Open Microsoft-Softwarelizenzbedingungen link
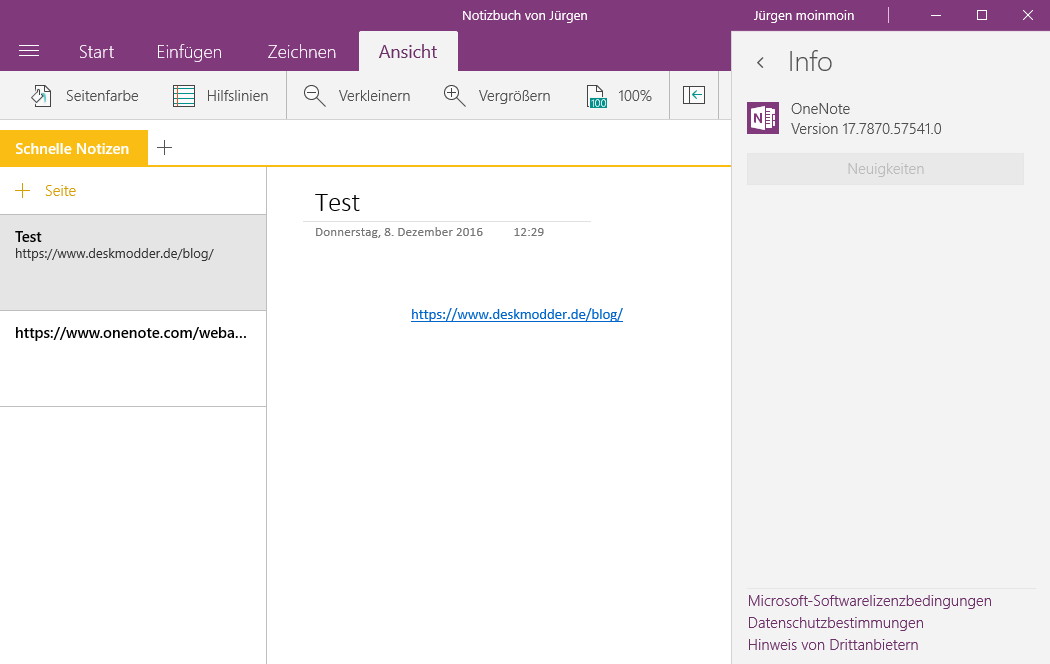Screen dimensions: 1050x664 click(x=869, y=601)
